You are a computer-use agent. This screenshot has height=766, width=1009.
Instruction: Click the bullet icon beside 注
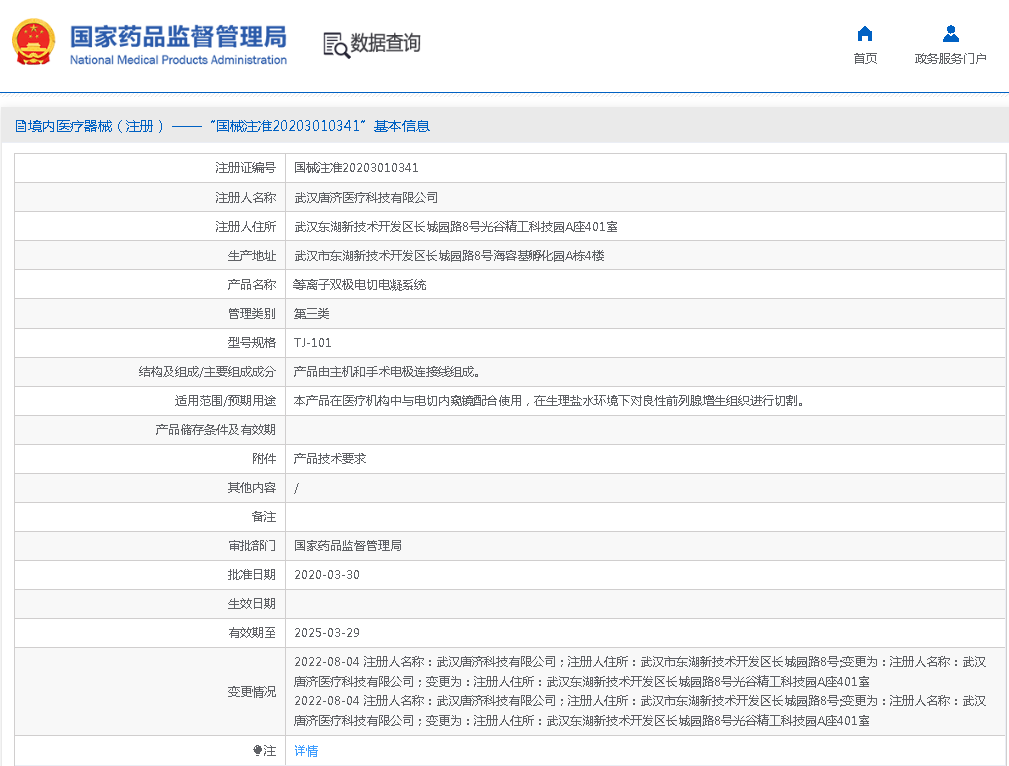coord(257,750)
